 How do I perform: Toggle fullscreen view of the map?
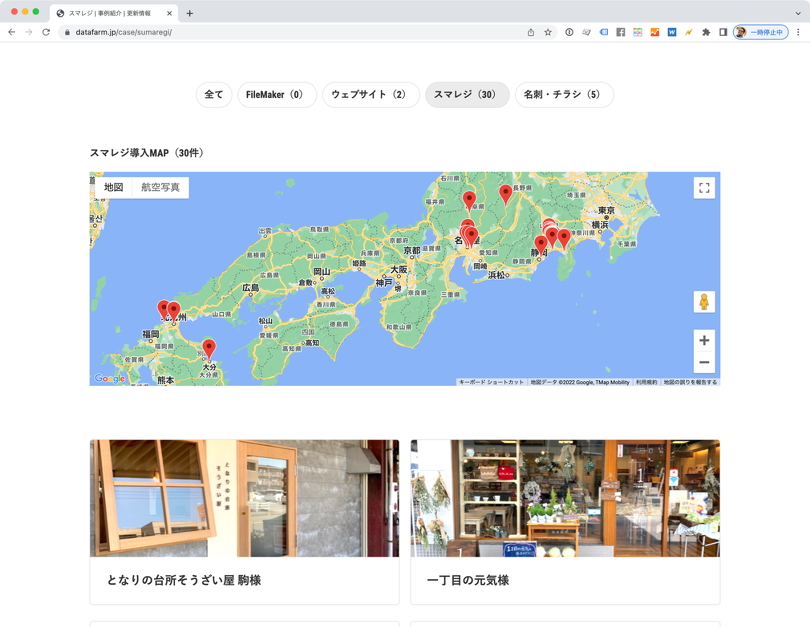(x=704, y=188)
